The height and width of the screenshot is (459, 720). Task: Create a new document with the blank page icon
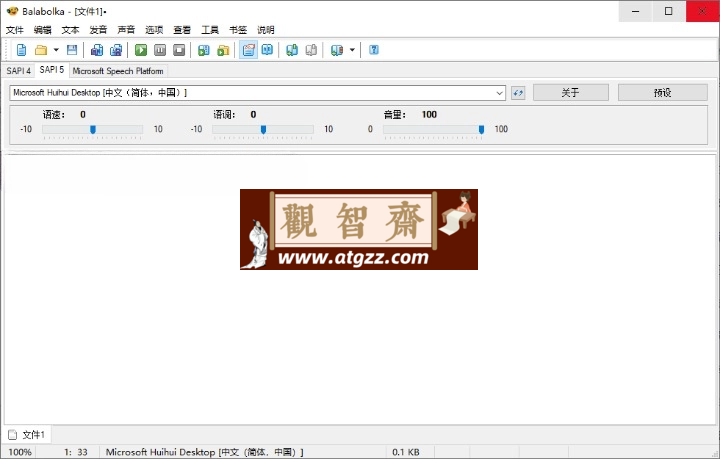[21, 50]
